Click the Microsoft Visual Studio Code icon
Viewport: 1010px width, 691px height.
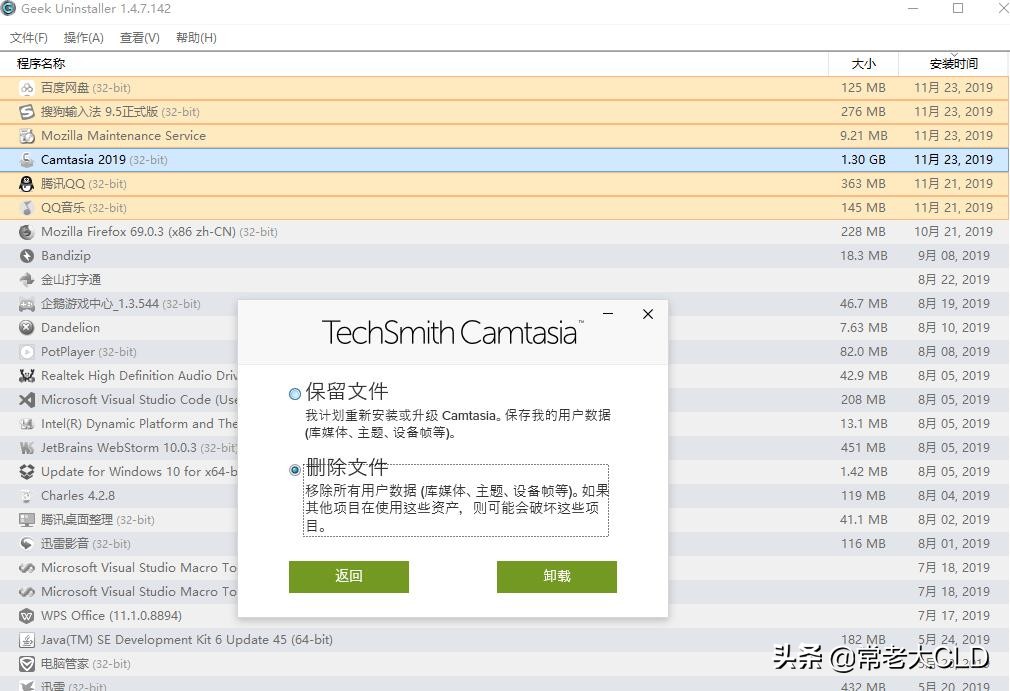click(26, 400)
